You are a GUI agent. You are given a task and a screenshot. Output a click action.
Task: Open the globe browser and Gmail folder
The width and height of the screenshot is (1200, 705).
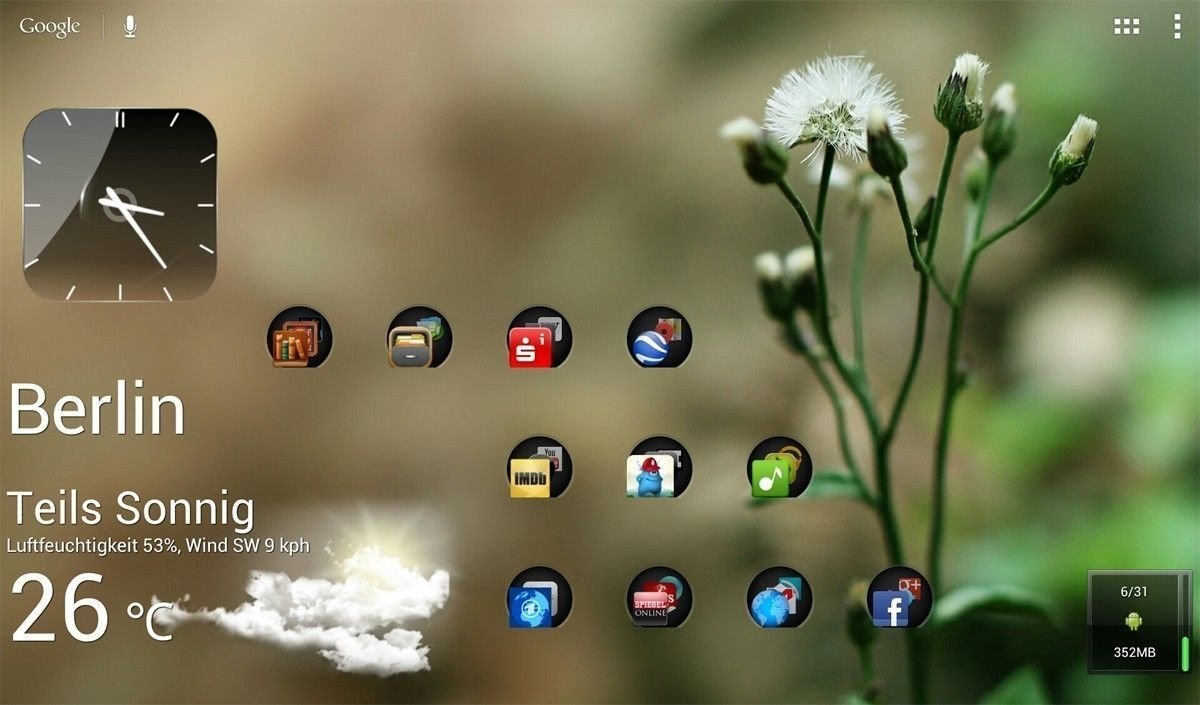(x=779, y=597)
